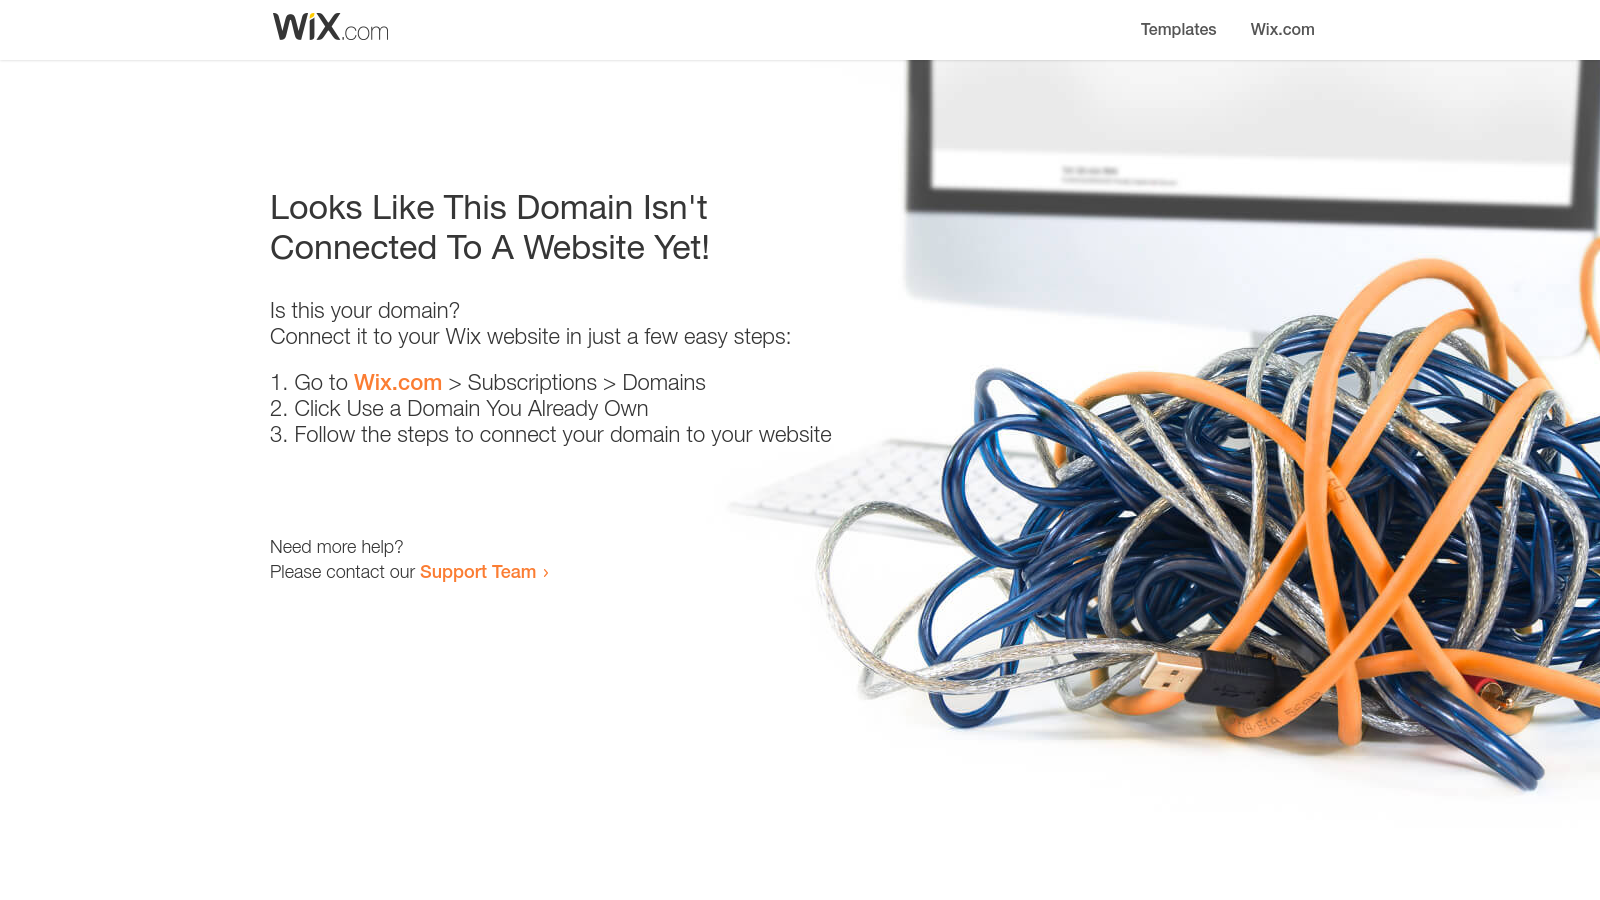Image resolution: width=1600 pixels, height=900 pixels.
Task: Follow the orange Wix.com link in step one
Action: (398, 382)
